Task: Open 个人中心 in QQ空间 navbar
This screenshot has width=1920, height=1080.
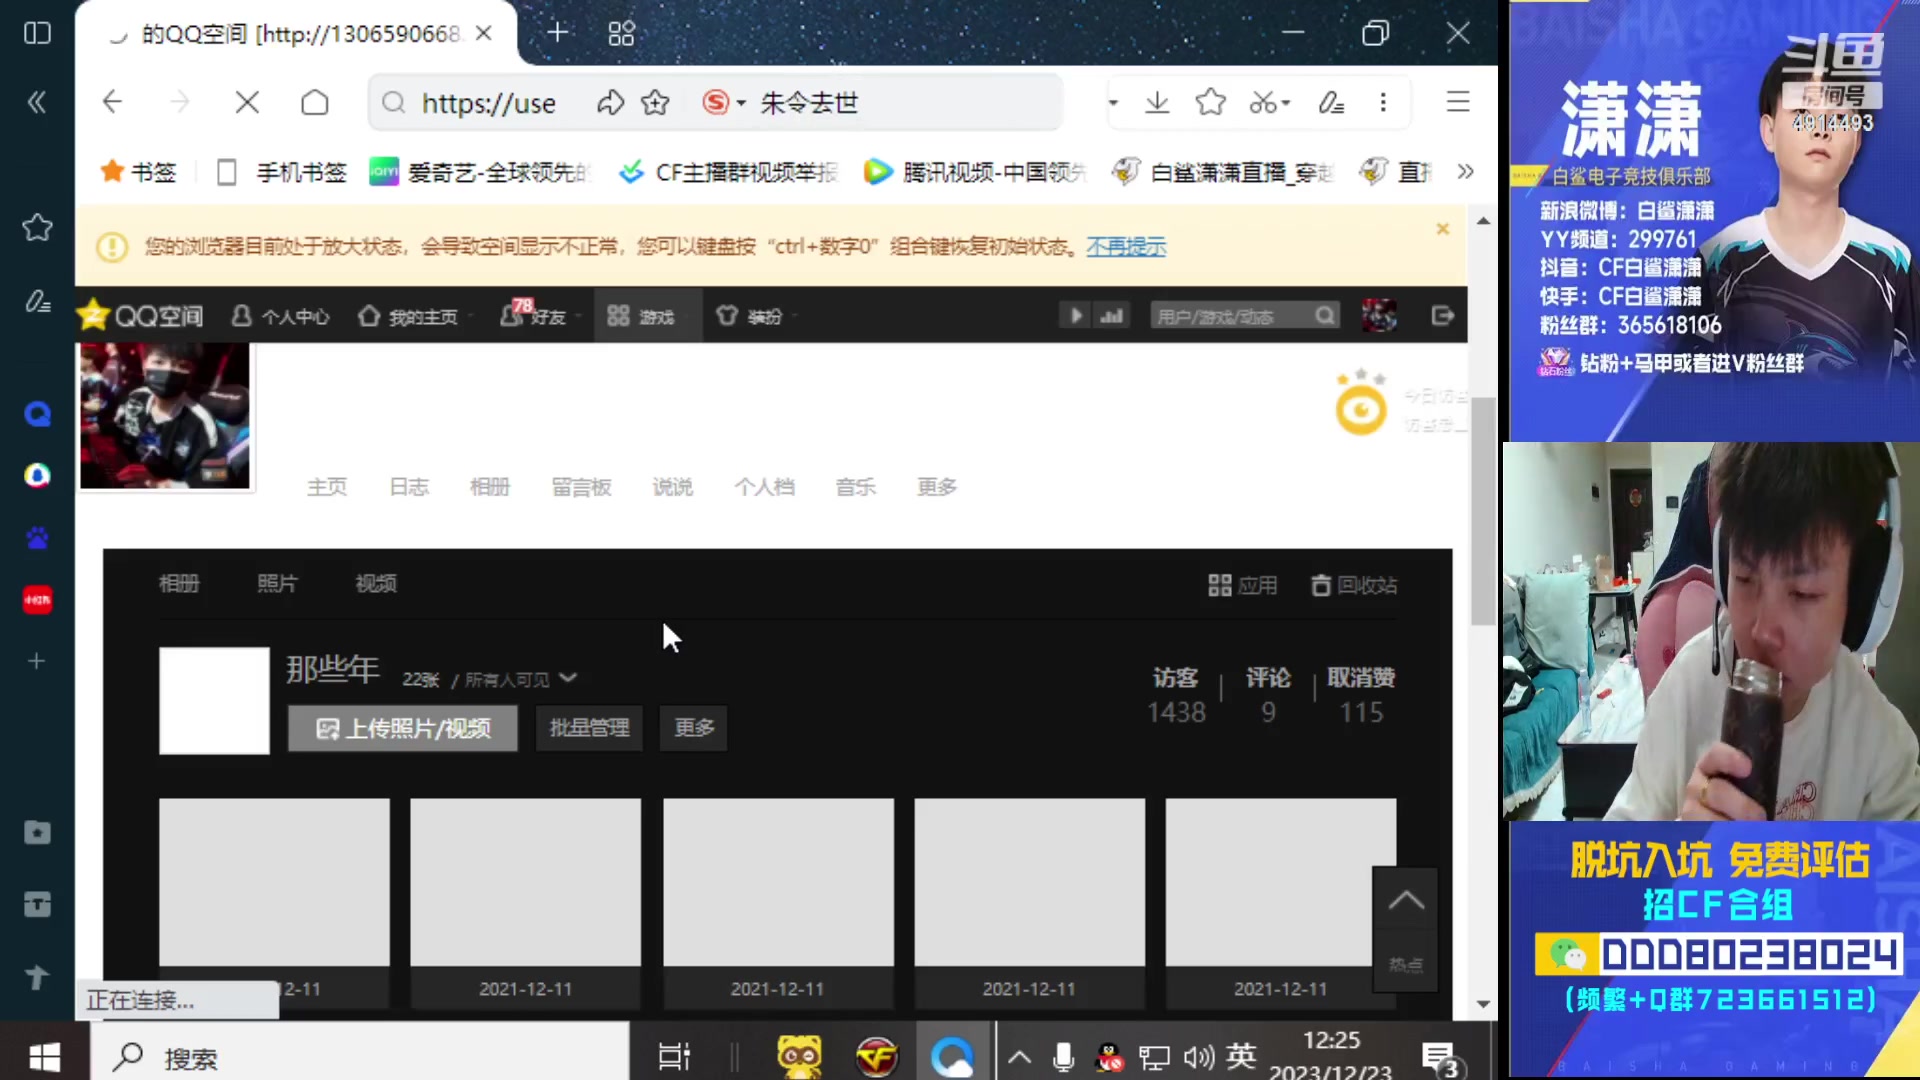Action: [280, 316]
